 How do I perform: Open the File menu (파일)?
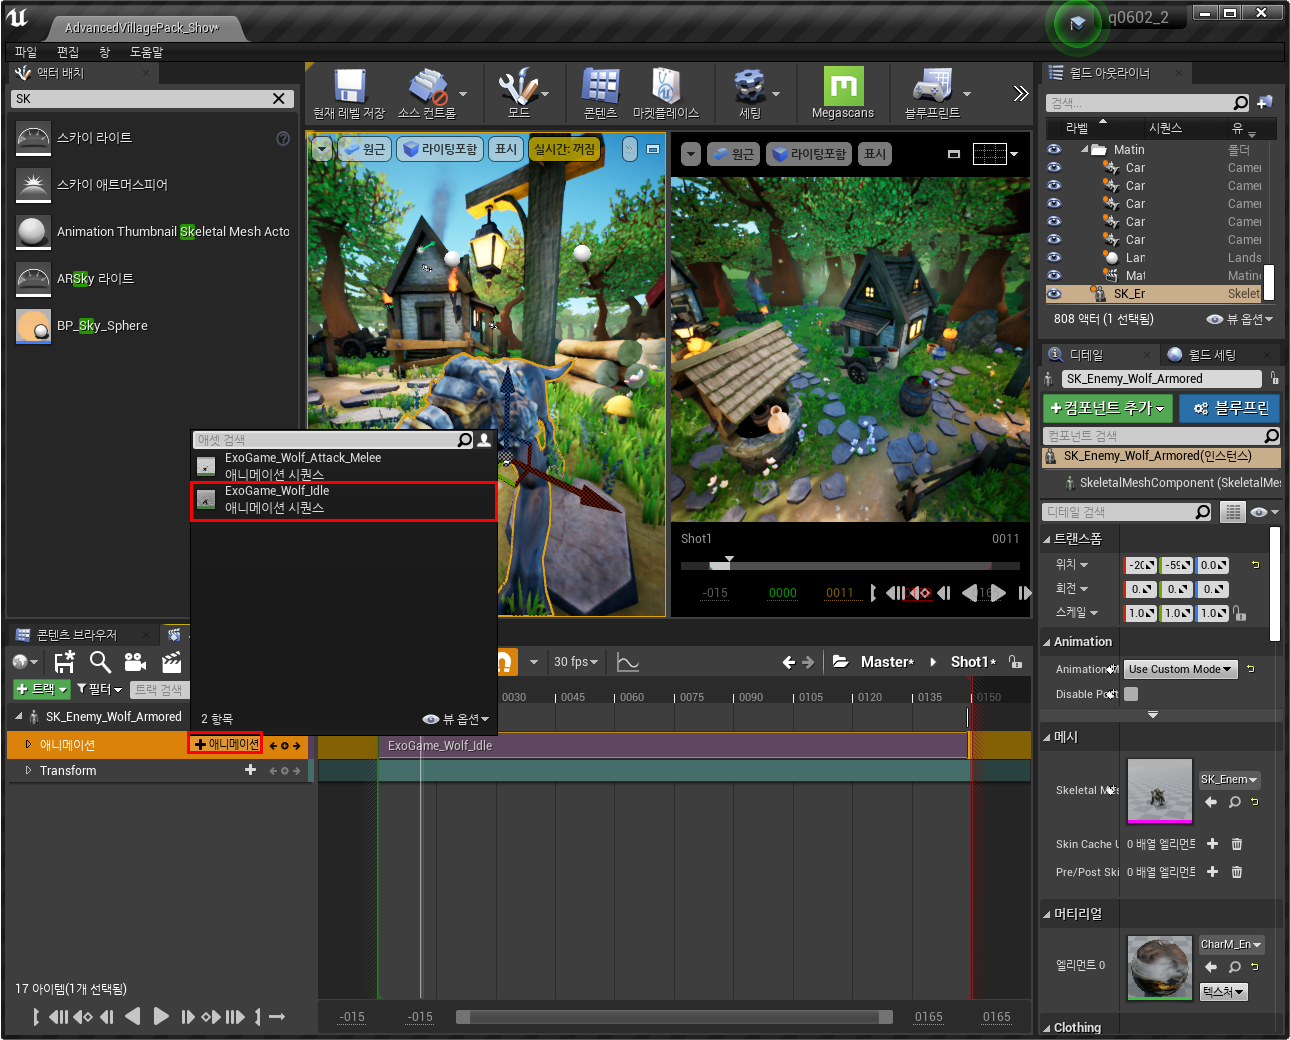pyautogui.click(x=26, y=52)
